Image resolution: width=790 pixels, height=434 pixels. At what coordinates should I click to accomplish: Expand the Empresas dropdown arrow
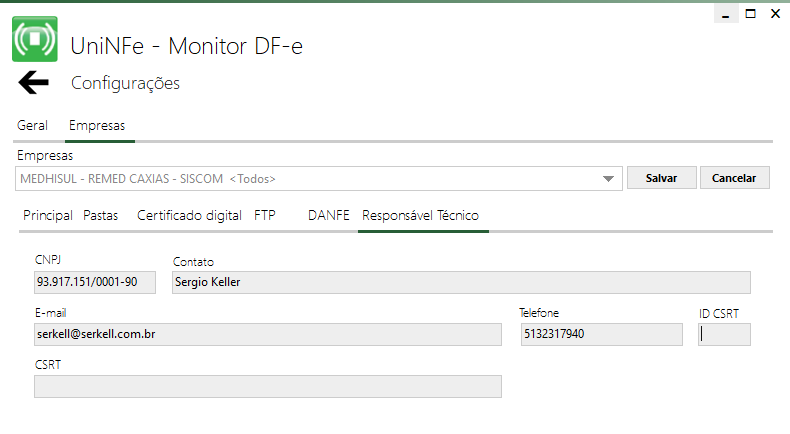point(608,179)
